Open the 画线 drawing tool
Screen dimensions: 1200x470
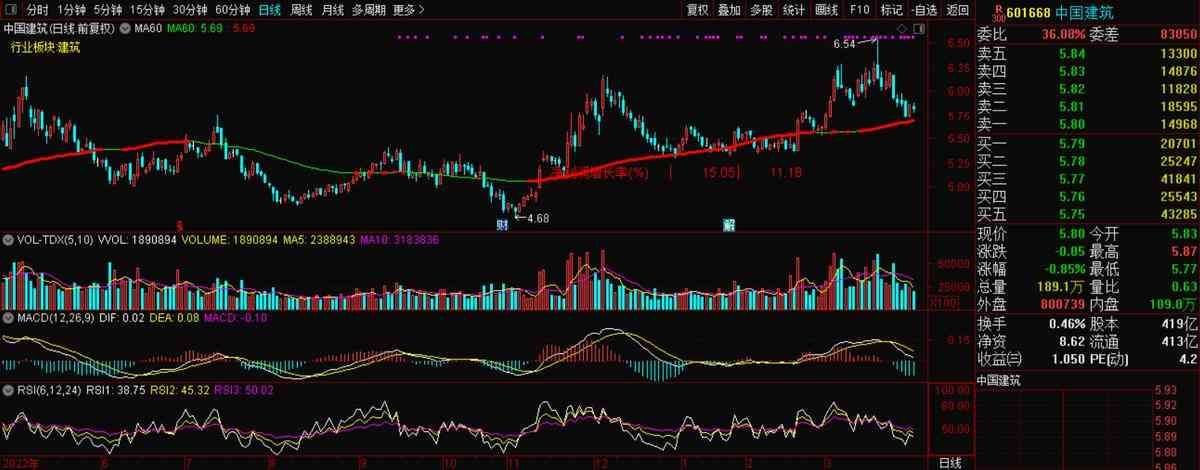[826, 10]
